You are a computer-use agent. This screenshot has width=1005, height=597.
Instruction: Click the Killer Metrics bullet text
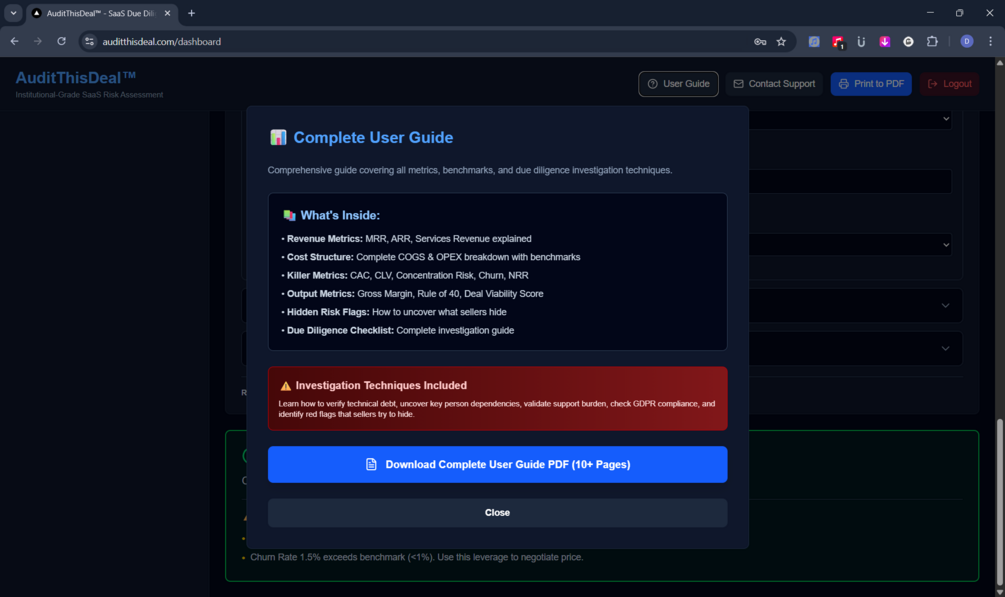click(x=405, y=276)
